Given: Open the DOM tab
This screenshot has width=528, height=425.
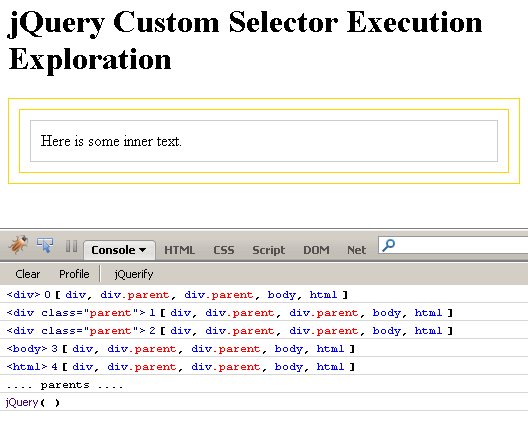Looking at the screenshot, I should coord(316,250).
